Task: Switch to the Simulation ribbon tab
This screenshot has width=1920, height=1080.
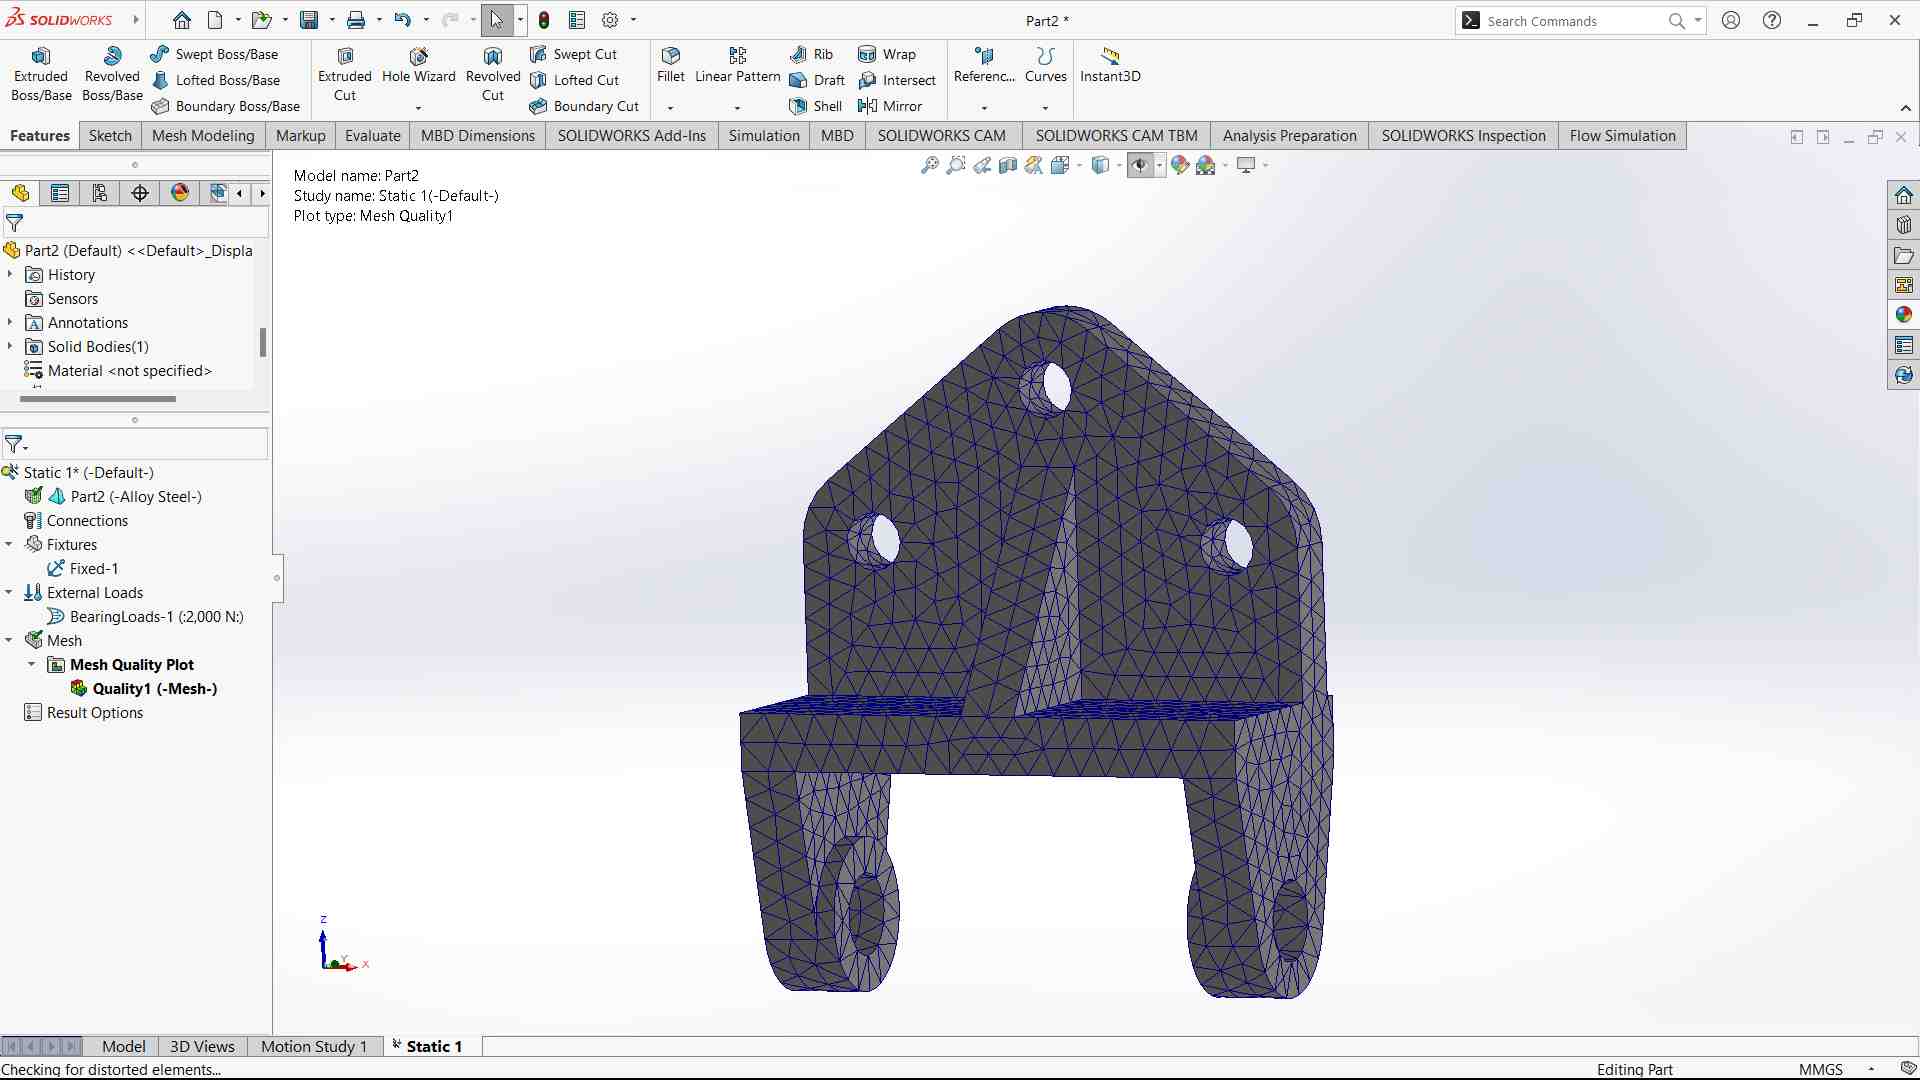Action: 763,136
